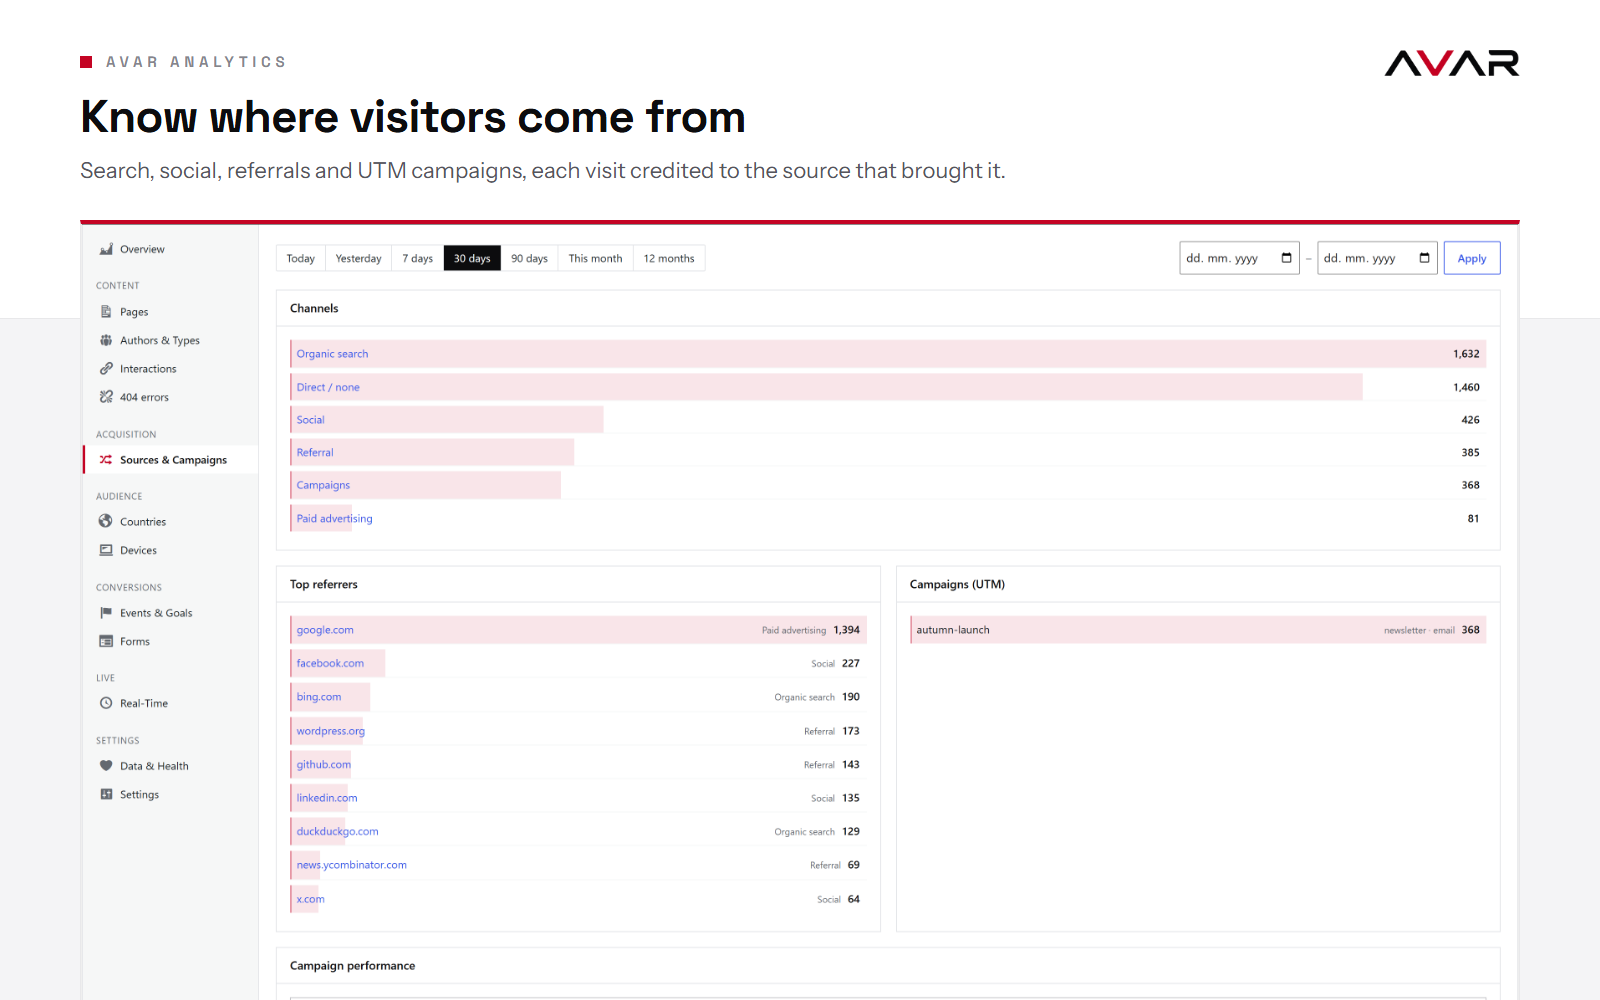Open the Paid advertising channel link
The height and width of the screenshot is (1000, 1600).
(x=335, y=518)
